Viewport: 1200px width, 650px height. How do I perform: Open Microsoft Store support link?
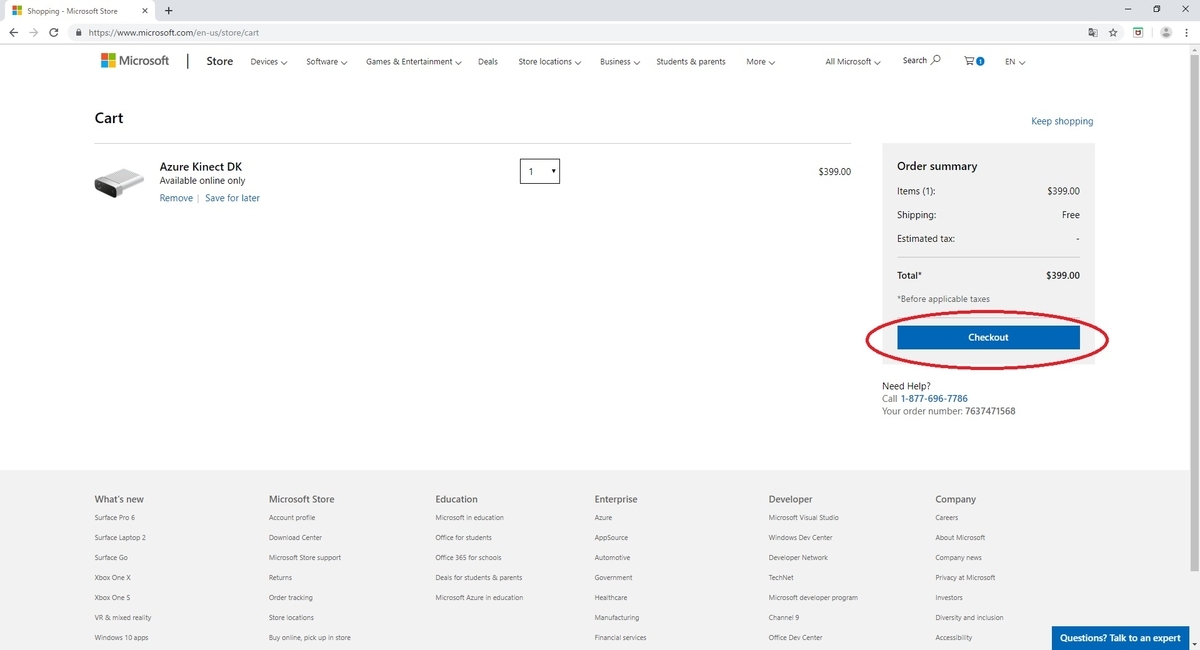305,558
